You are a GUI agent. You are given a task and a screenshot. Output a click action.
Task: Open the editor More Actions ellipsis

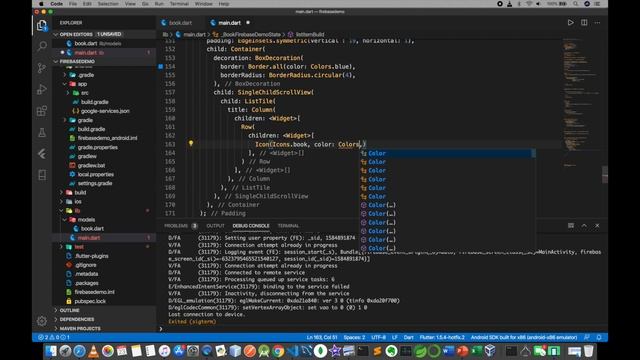(597, 23)
